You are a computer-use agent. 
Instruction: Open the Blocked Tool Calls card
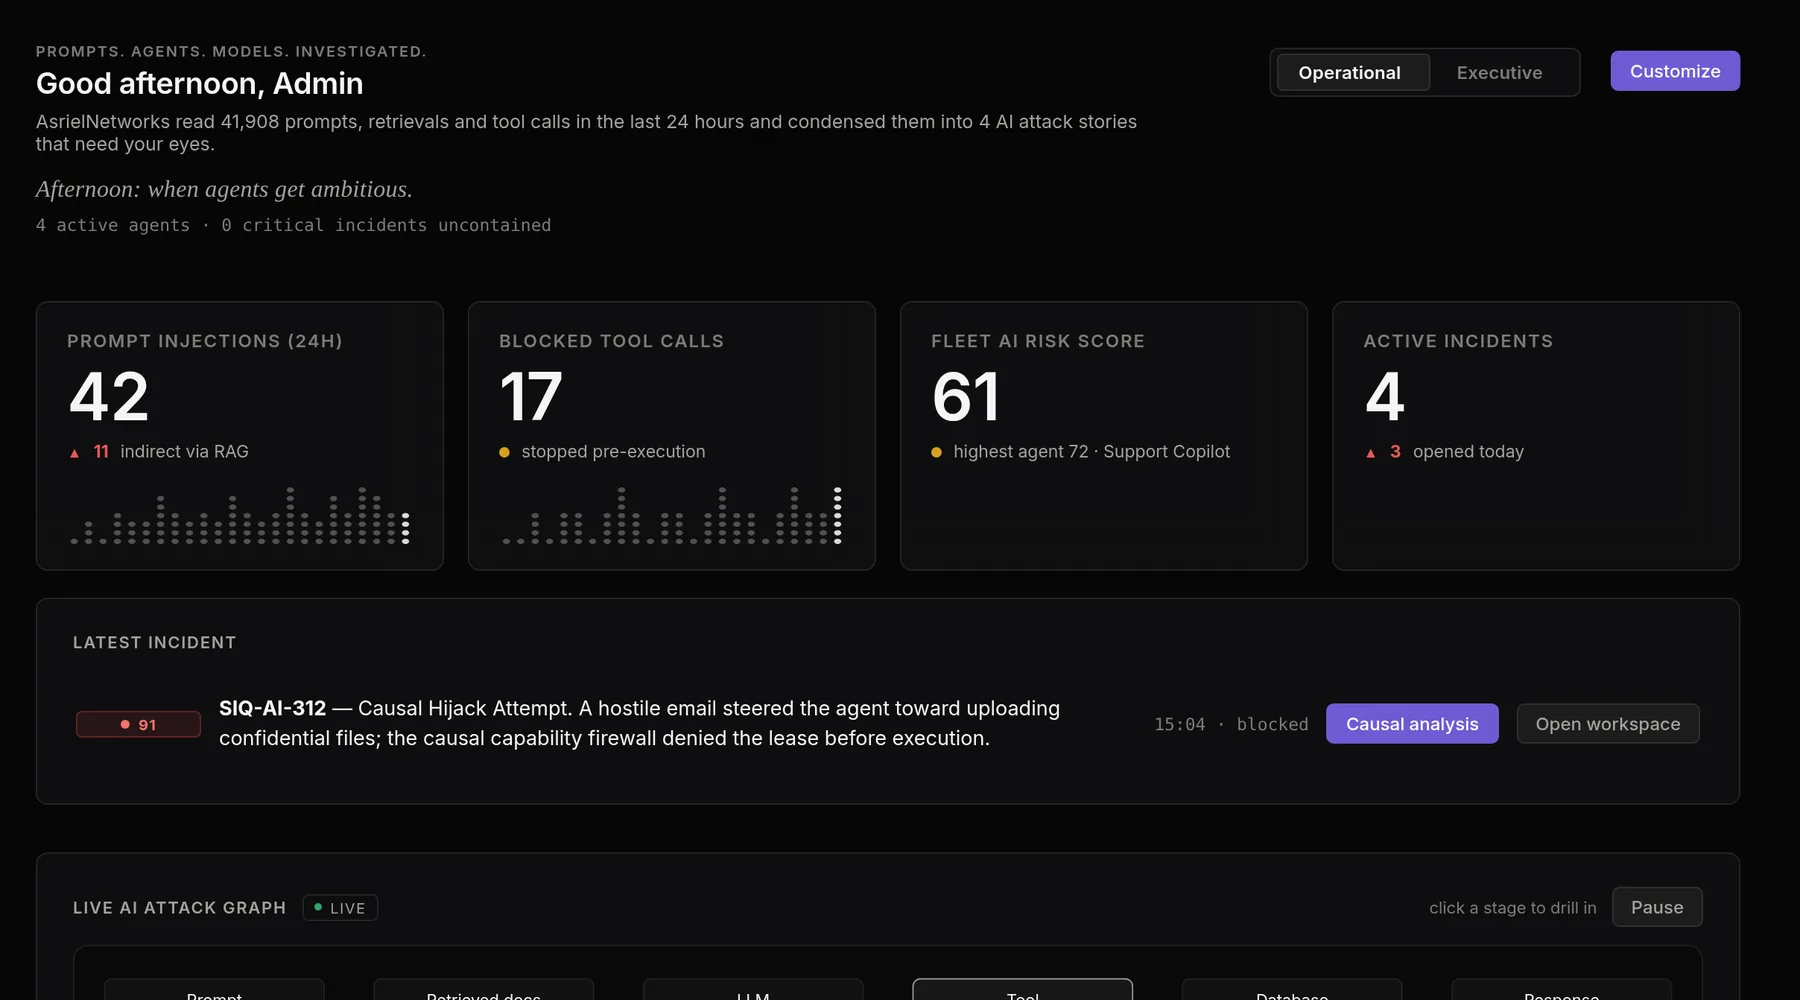click(x=672, y=436)
